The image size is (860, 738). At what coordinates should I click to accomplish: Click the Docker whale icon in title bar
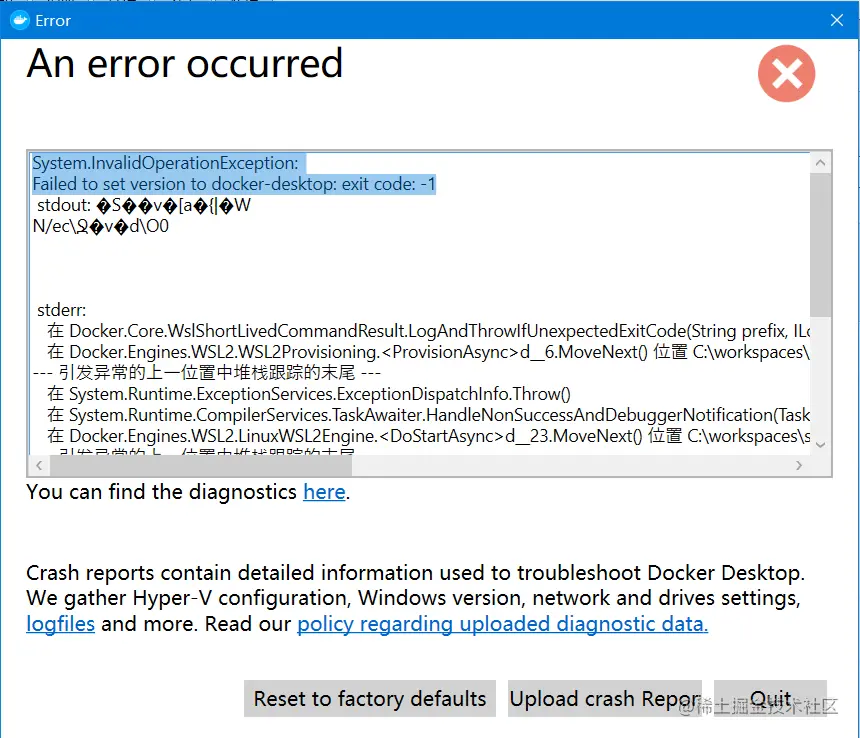20,21
